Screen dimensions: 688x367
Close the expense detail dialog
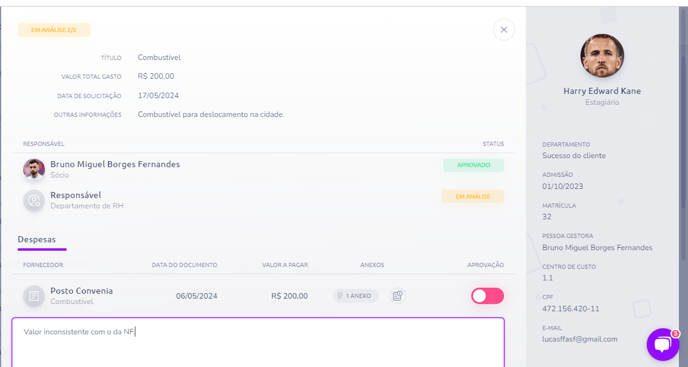(x=504, y=30)
